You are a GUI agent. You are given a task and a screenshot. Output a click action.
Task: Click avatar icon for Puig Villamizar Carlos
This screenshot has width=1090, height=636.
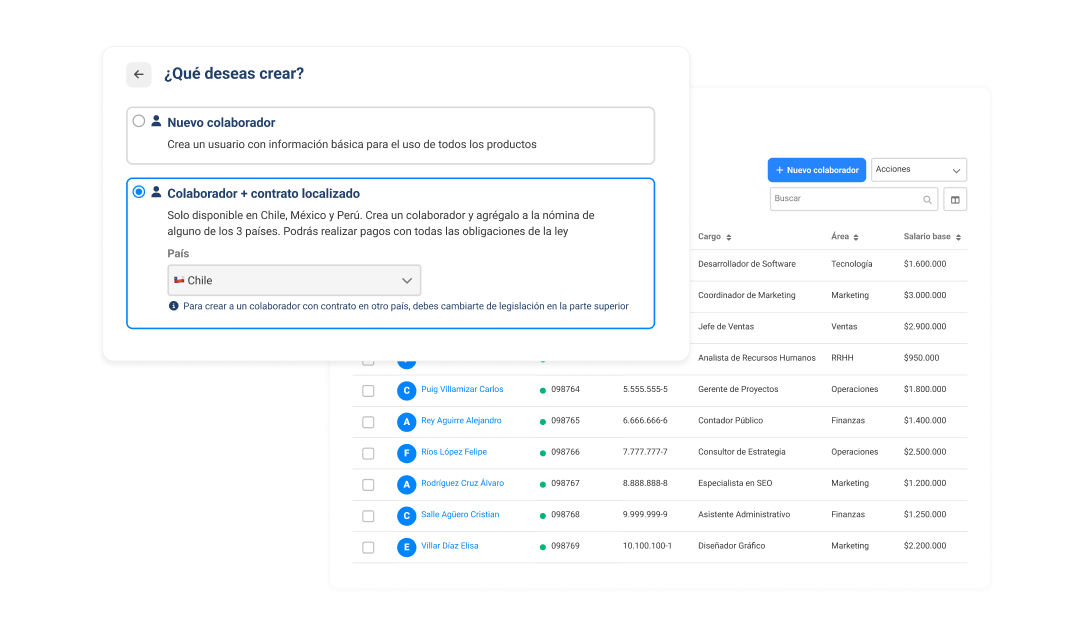(406, 390)
